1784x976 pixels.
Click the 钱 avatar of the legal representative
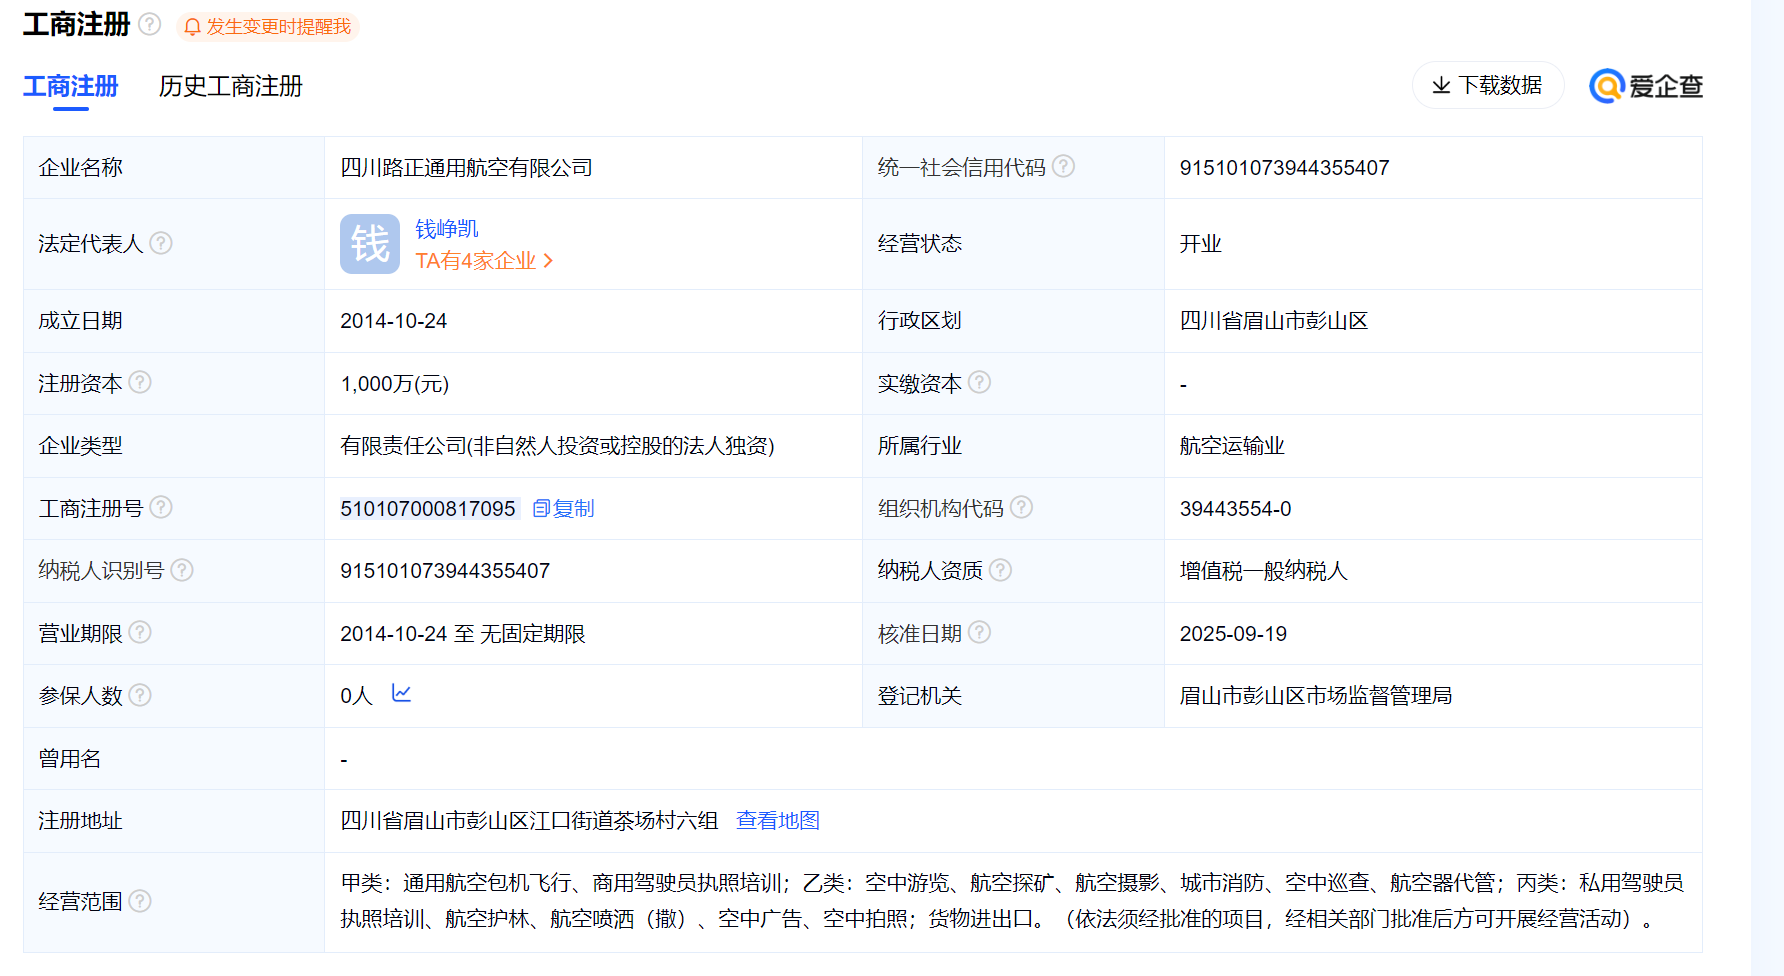pyautogui.click(x=370, y=243)
